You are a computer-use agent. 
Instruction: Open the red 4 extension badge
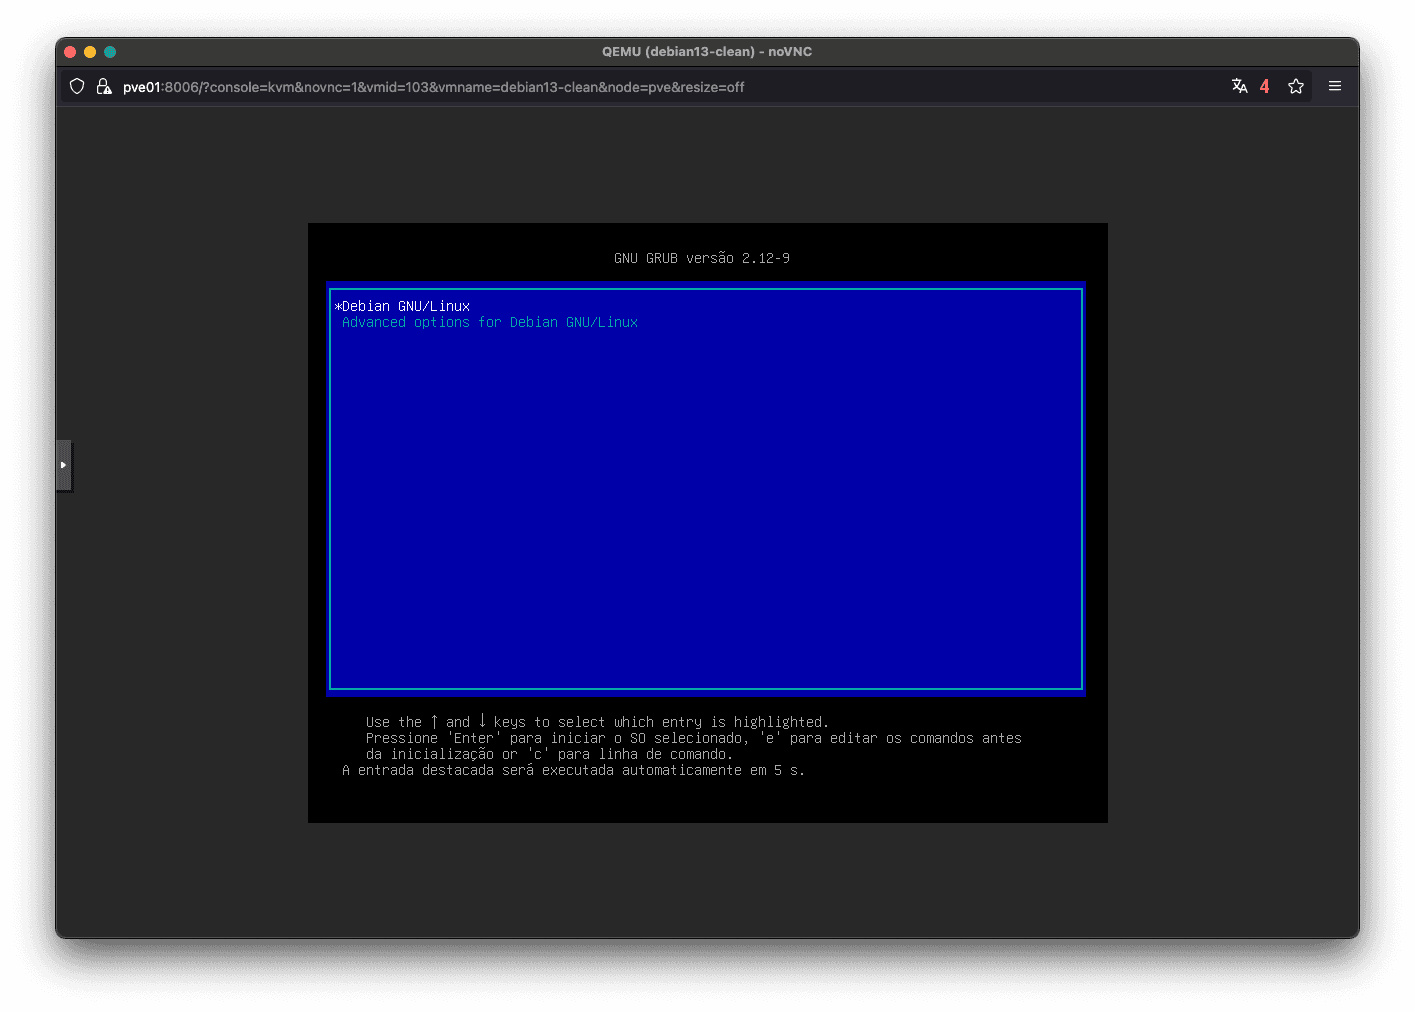click(1264, 87)
